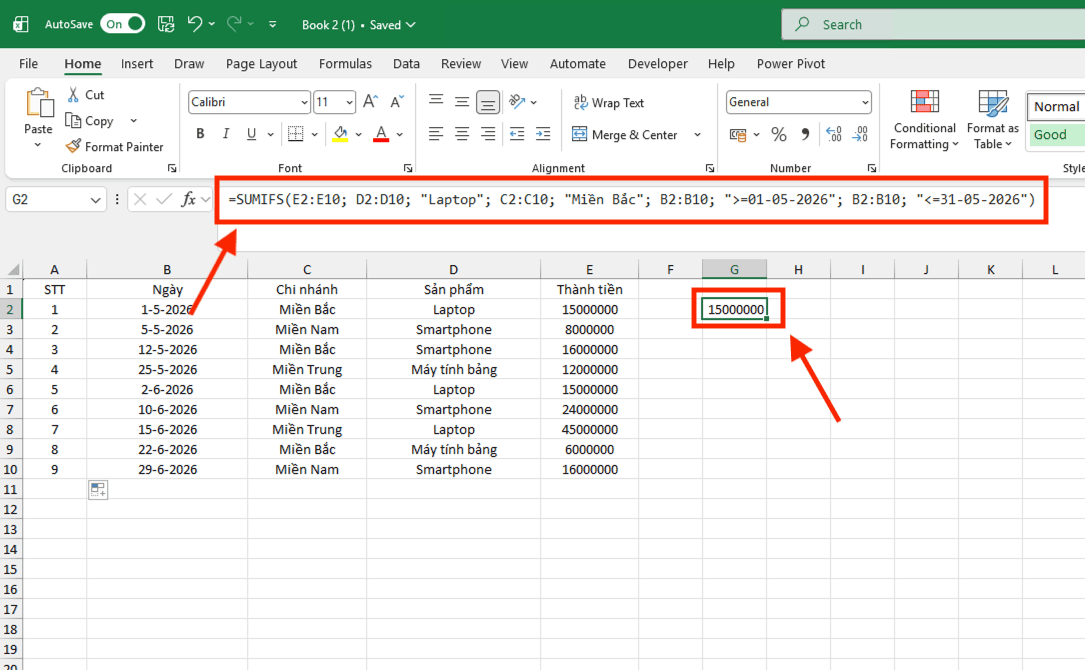Image resolution: width=1085 pixels, height=670 pixels.
Task: Click the Quick Analysis icon below table
Action: tap(98, 490)
